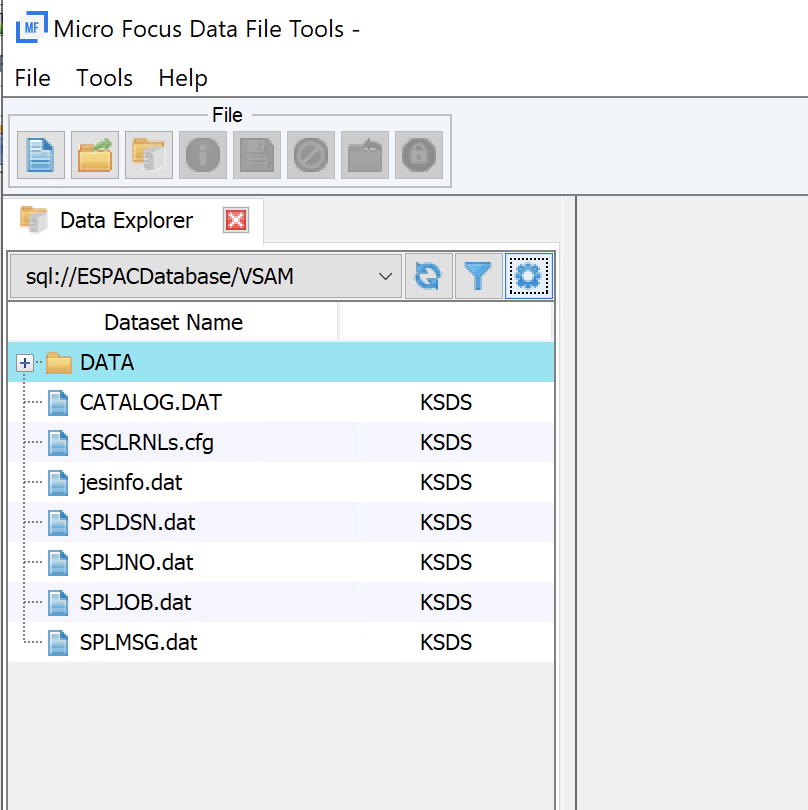Select the New File icon in the File toolbar
Viewport: 808px width, 810px height.
39,154
